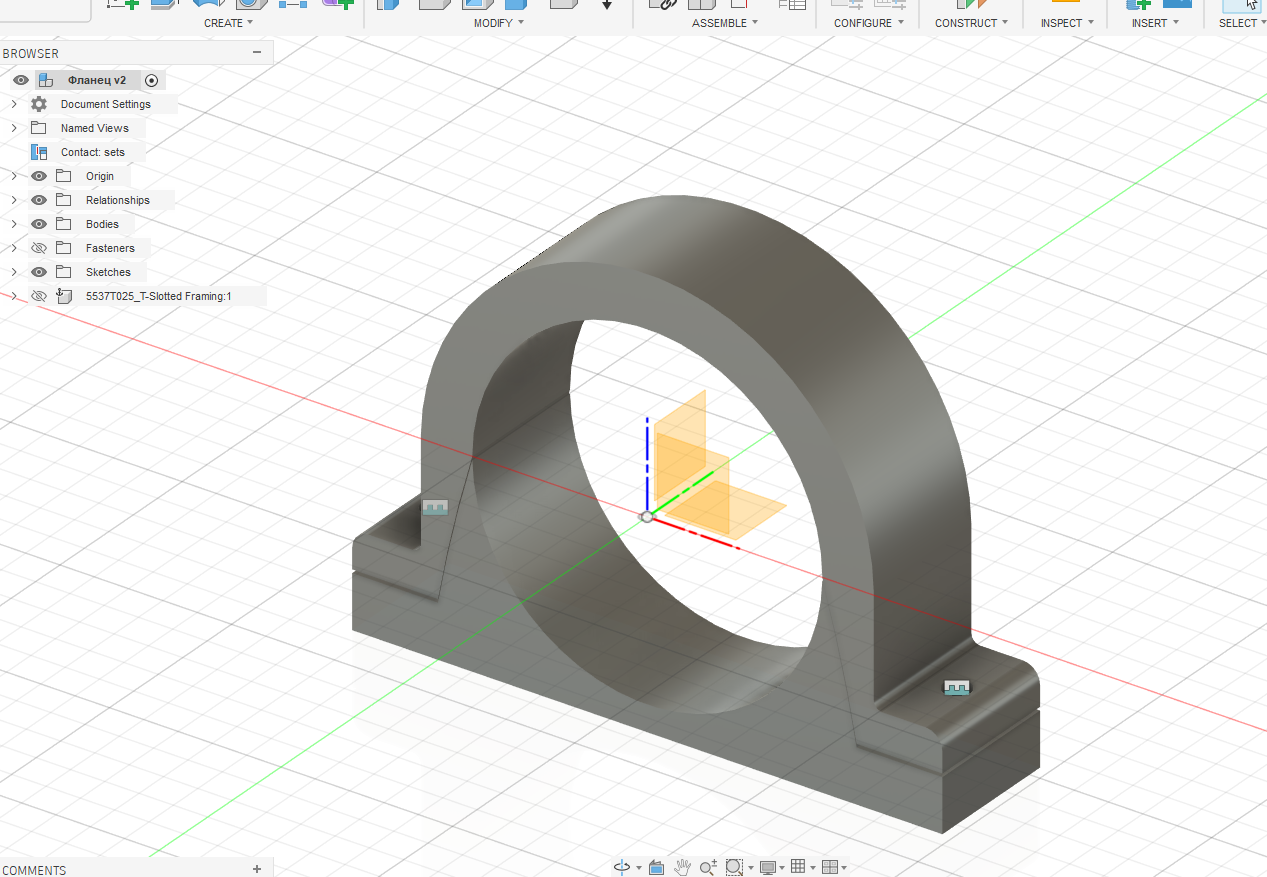1267x877 pixels.
Task: Click the Viewports layout icon
Action: [x=829, y=867]
